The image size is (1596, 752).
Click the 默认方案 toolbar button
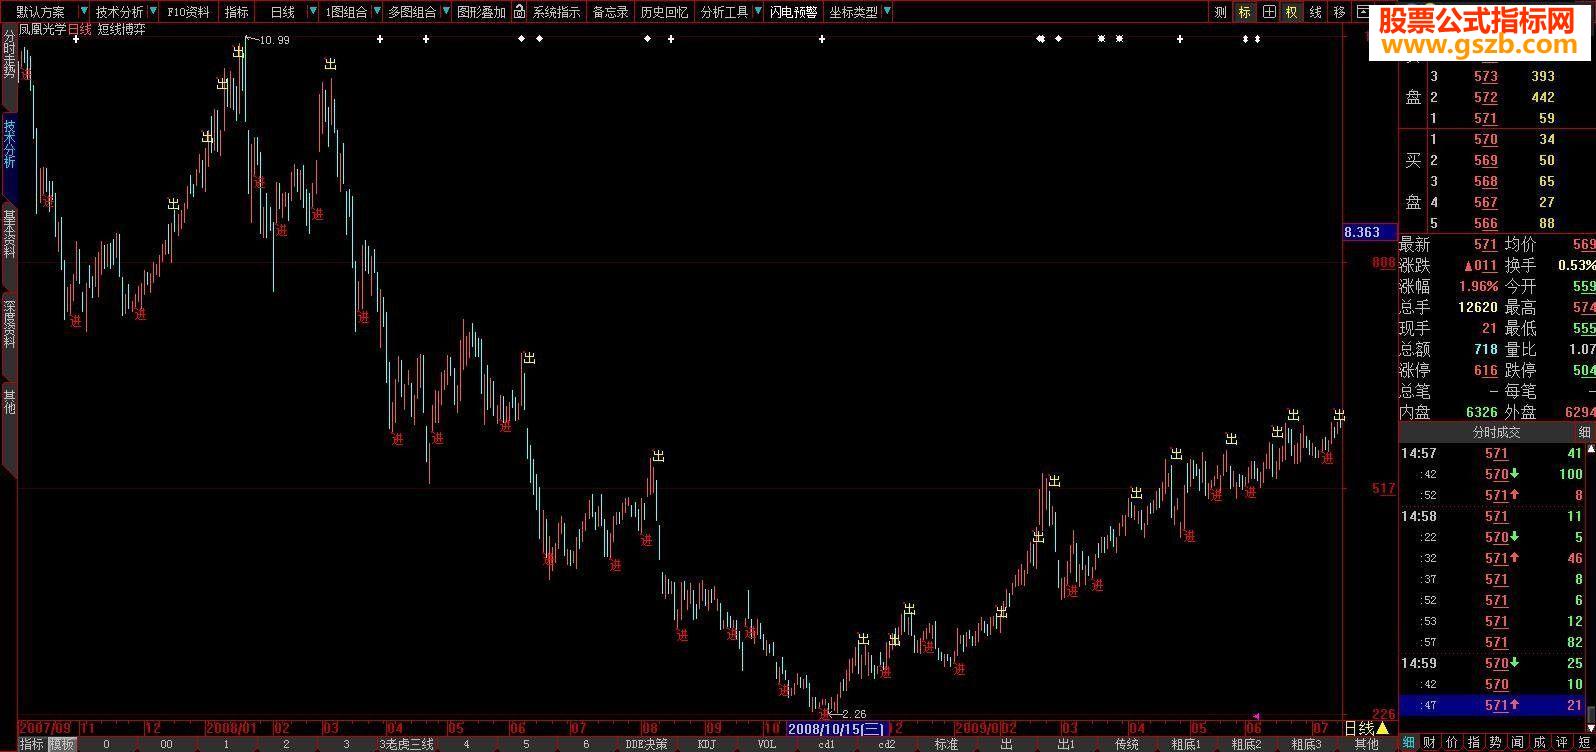pos(40,12)
